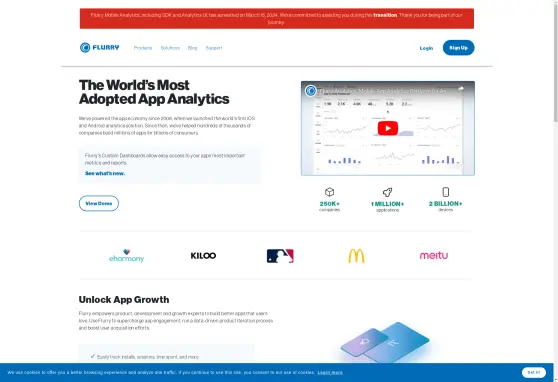Open the Products menu
This screenshot has width=558, height=382.
tap(143, 48)
